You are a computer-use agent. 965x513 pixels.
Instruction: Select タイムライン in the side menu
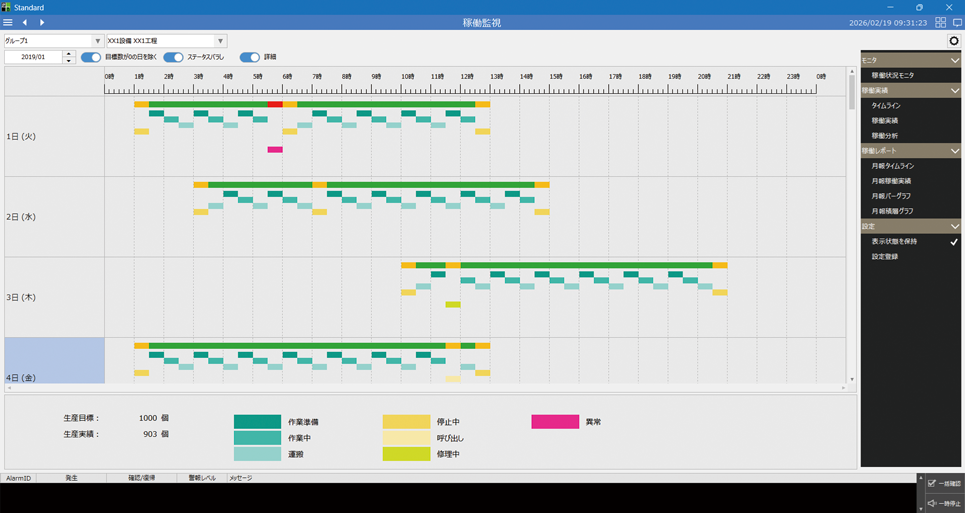pyautogui.click(x=886, y=105)
